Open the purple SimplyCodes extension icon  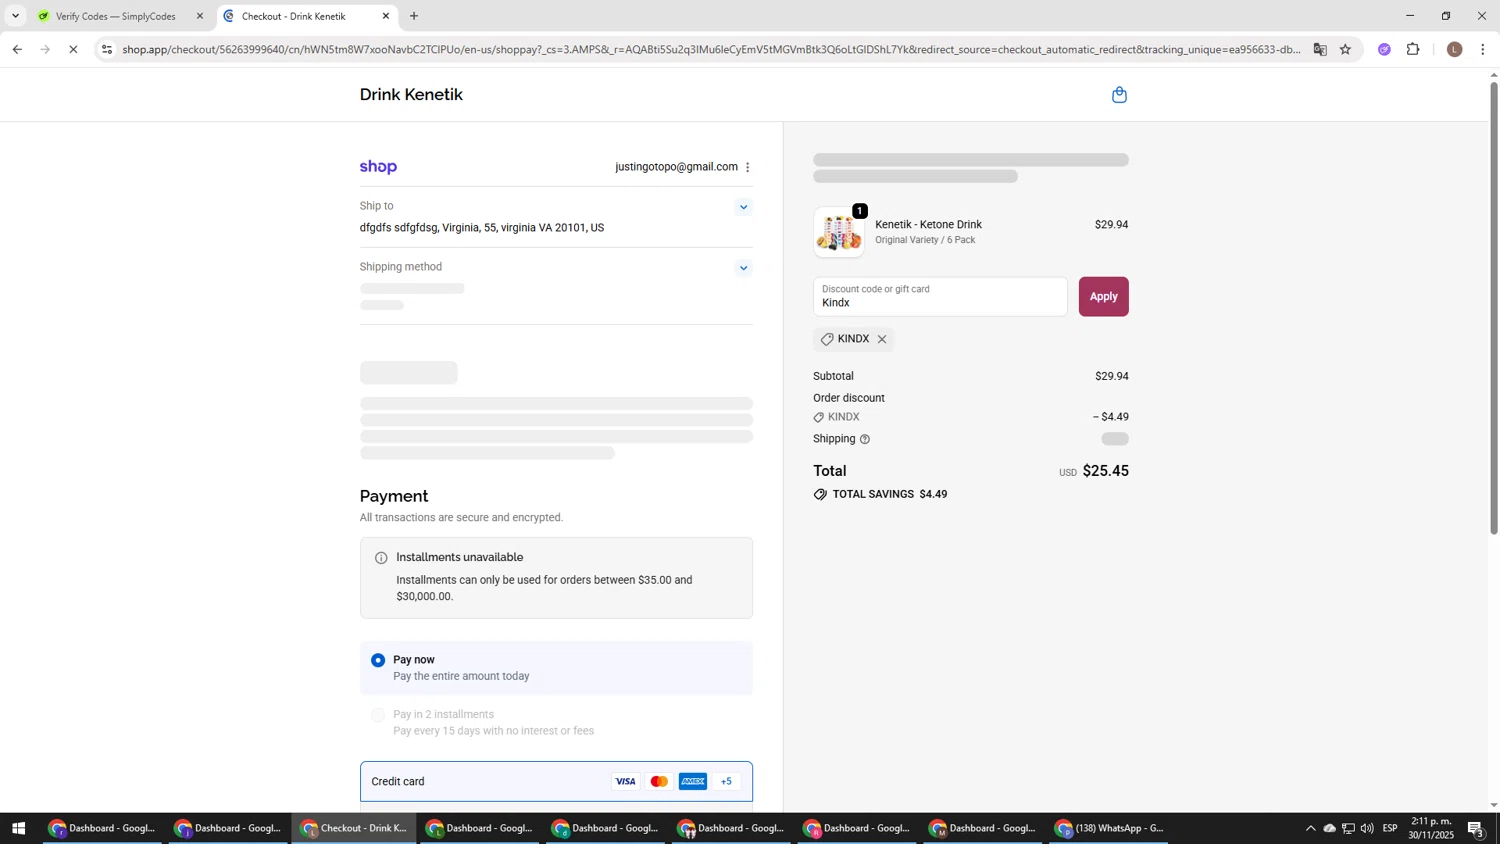[1385, 49]
